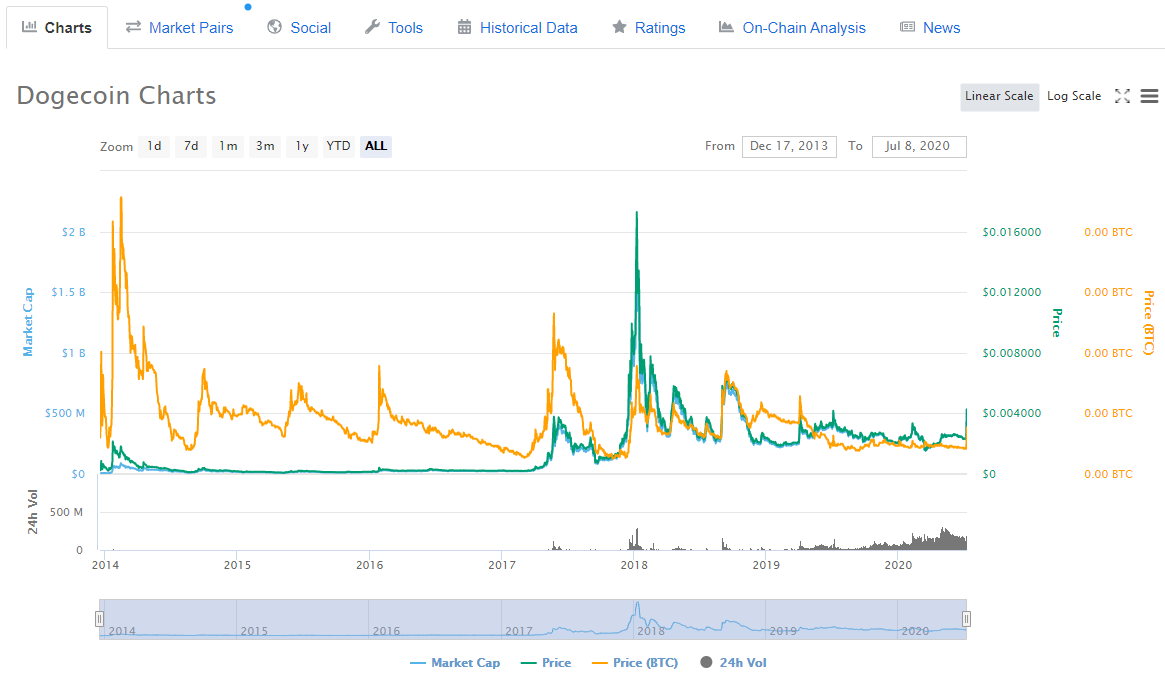Toggle Market Cap series in legend
The height and width of the screenshot is (674, 1165).
pyautogui.click(x=455, y=663)
